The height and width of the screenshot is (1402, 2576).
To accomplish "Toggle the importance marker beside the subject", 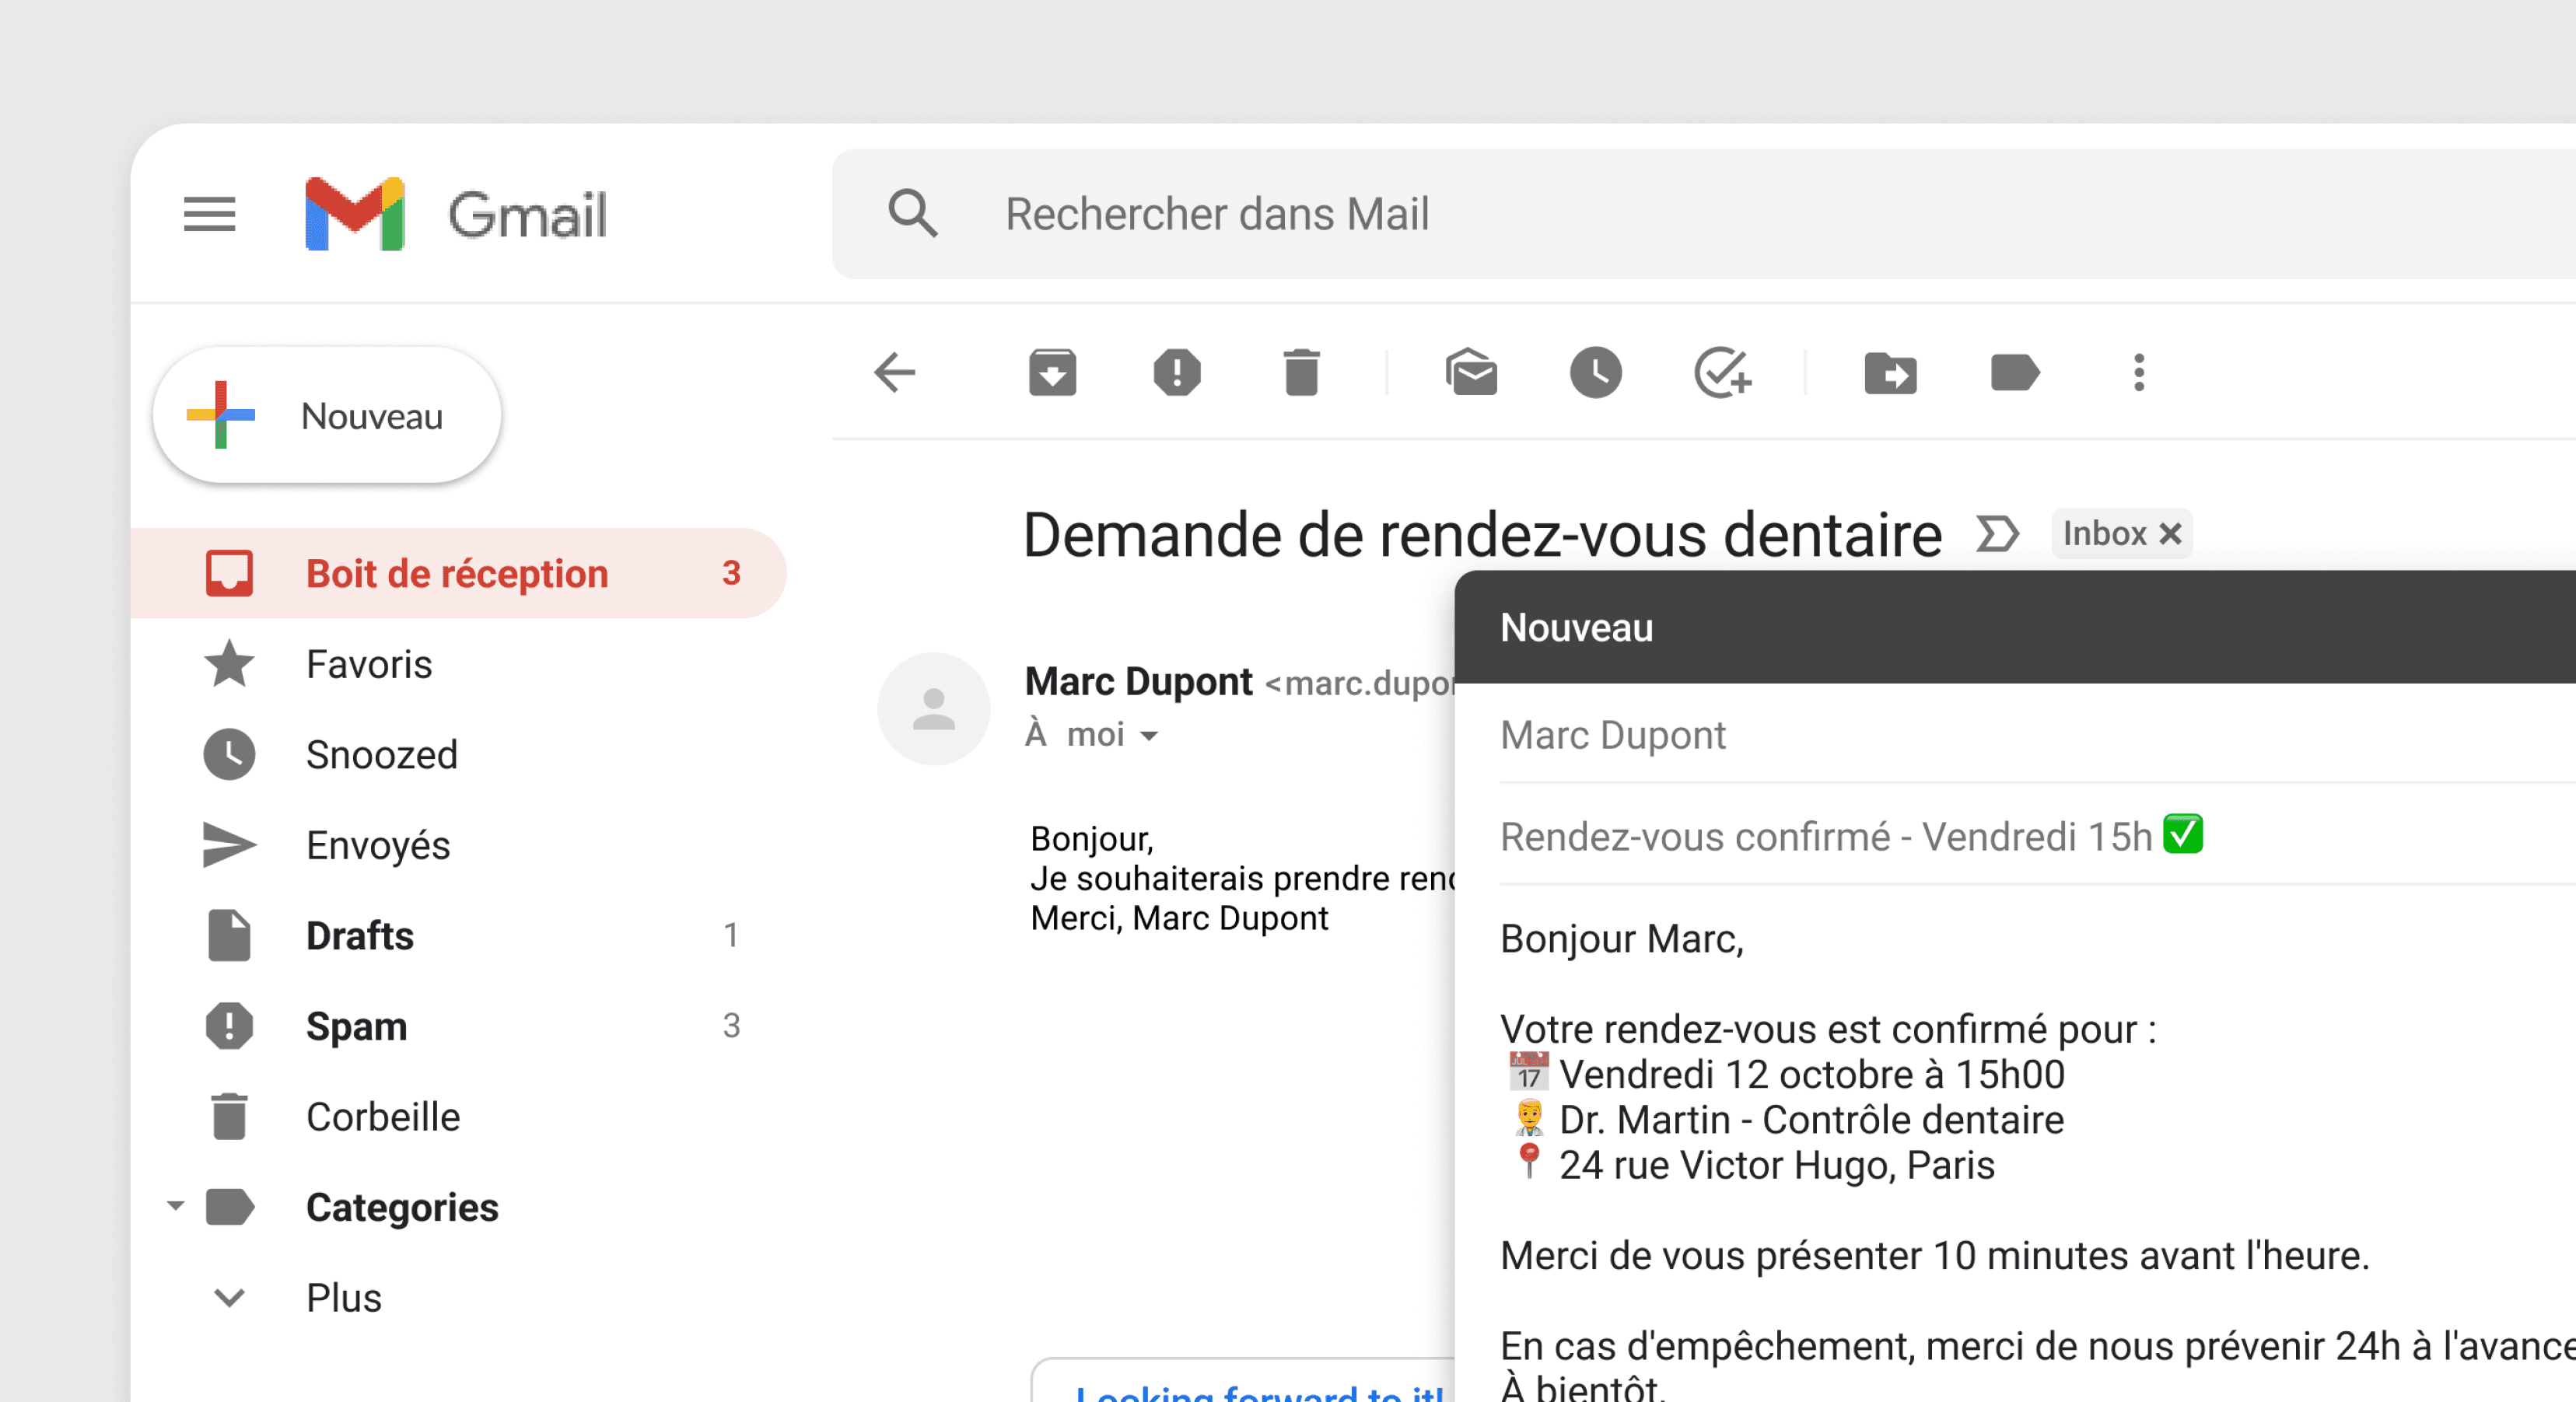I will (x=1997, y=534).
